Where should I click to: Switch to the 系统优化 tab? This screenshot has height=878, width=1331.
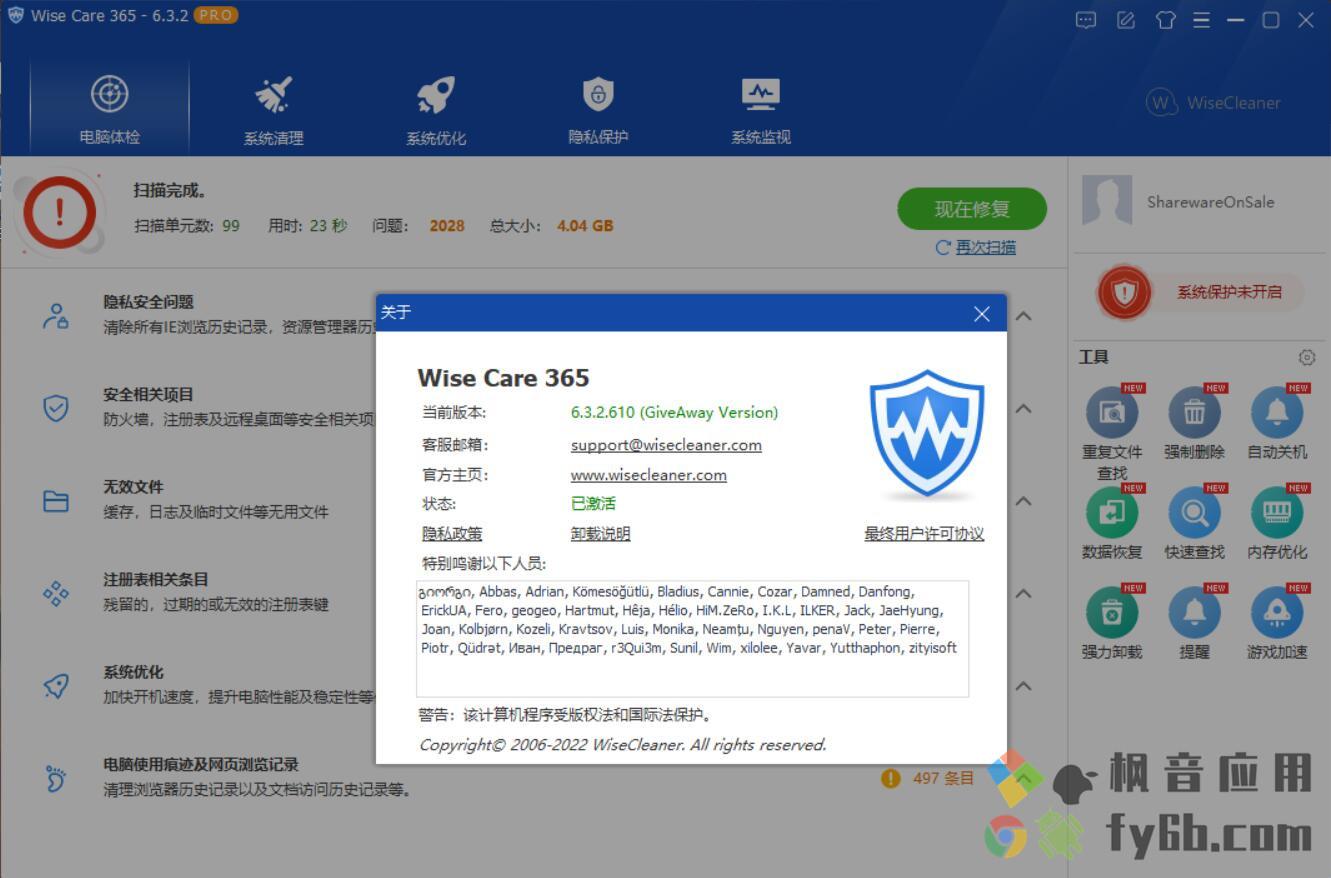click(x=436, y=108)
